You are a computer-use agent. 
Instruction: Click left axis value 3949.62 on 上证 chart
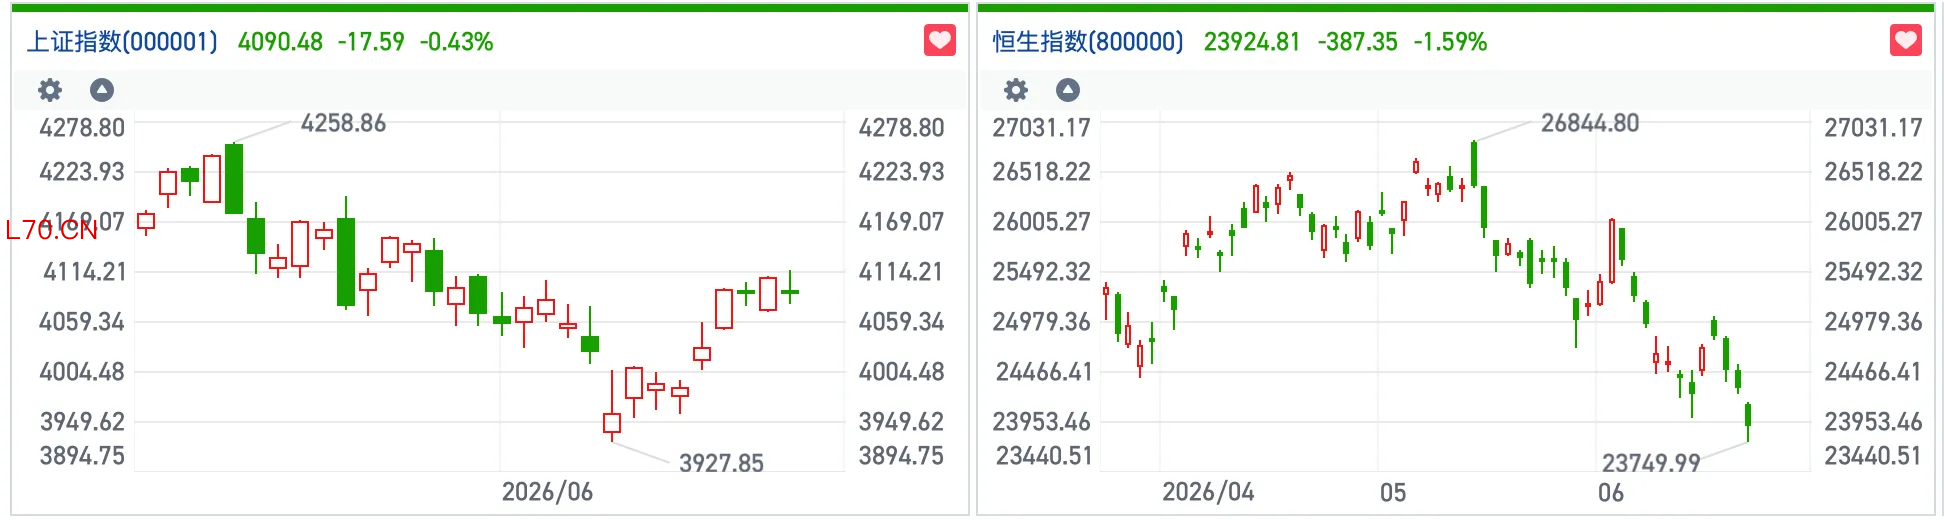[82, 422]
